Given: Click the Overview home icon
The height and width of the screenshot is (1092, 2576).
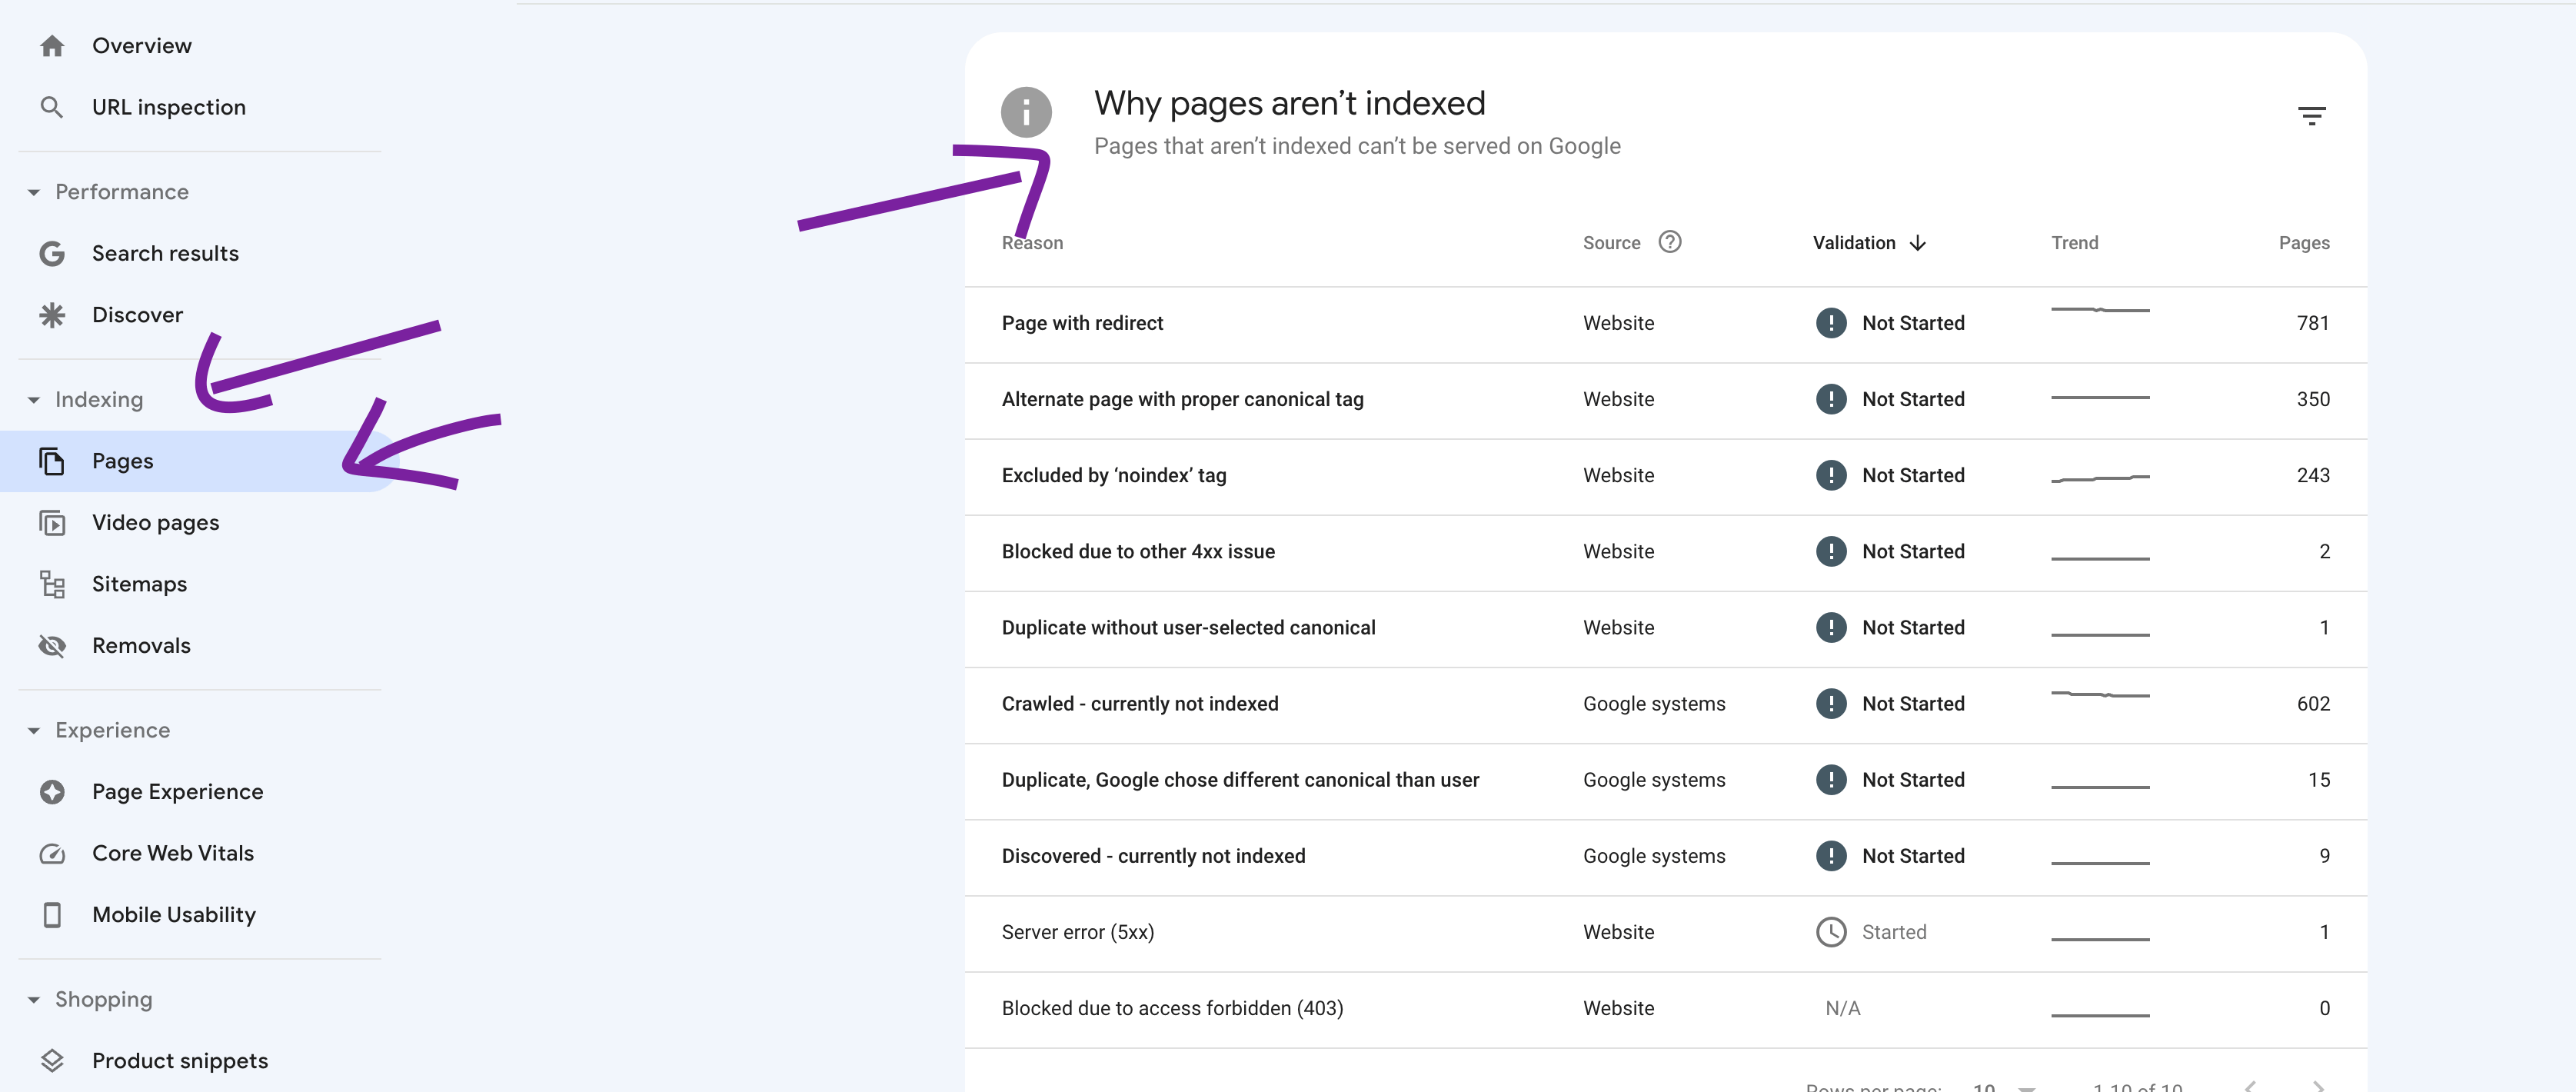Looking at the screenshot, I should (52, 46).
